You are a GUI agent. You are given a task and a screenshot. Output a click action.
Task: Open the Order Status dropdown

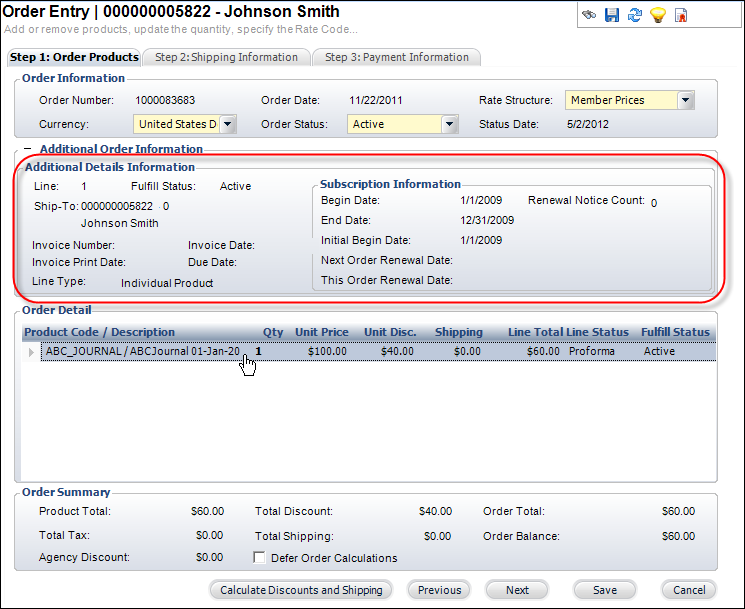click(449, 124)
